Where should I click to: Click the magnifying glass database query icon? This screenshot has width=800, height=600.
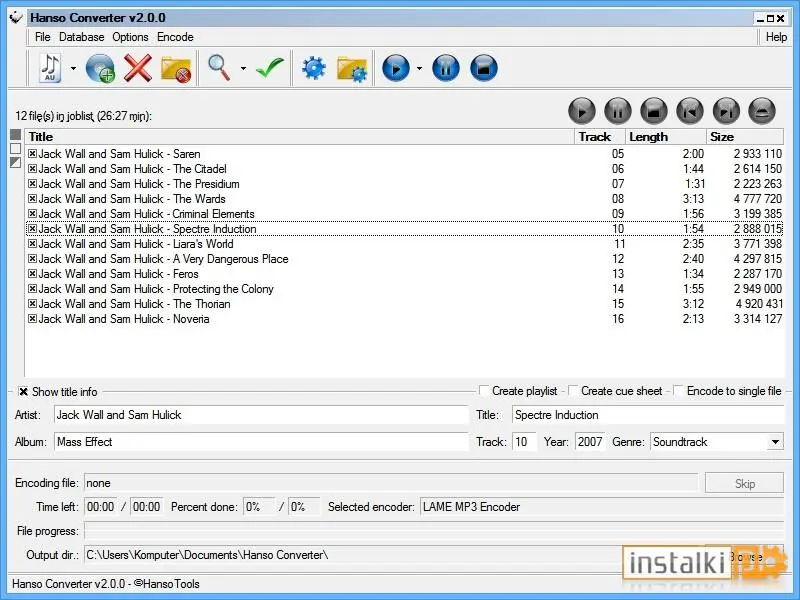pyautogui.click(x=219, y=68)
